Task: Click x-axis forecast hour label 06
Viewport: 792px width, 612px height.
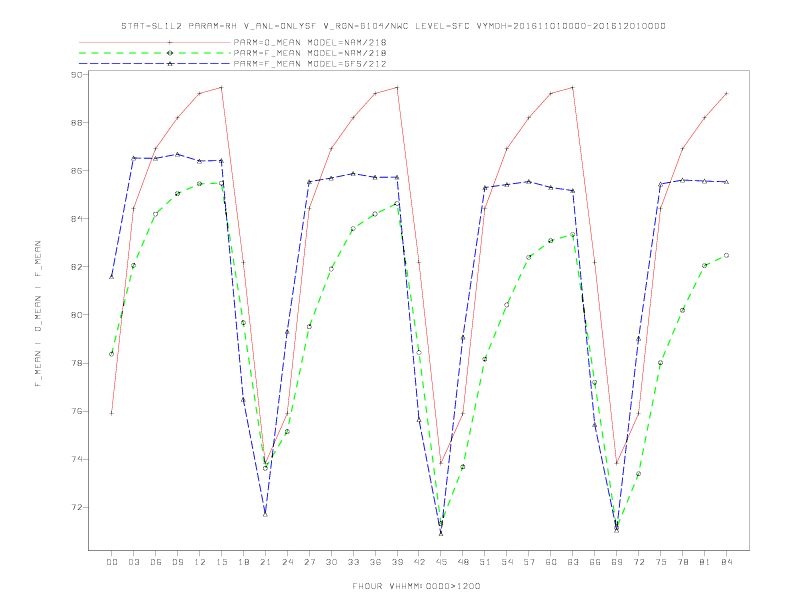Action: click(156, 562)
